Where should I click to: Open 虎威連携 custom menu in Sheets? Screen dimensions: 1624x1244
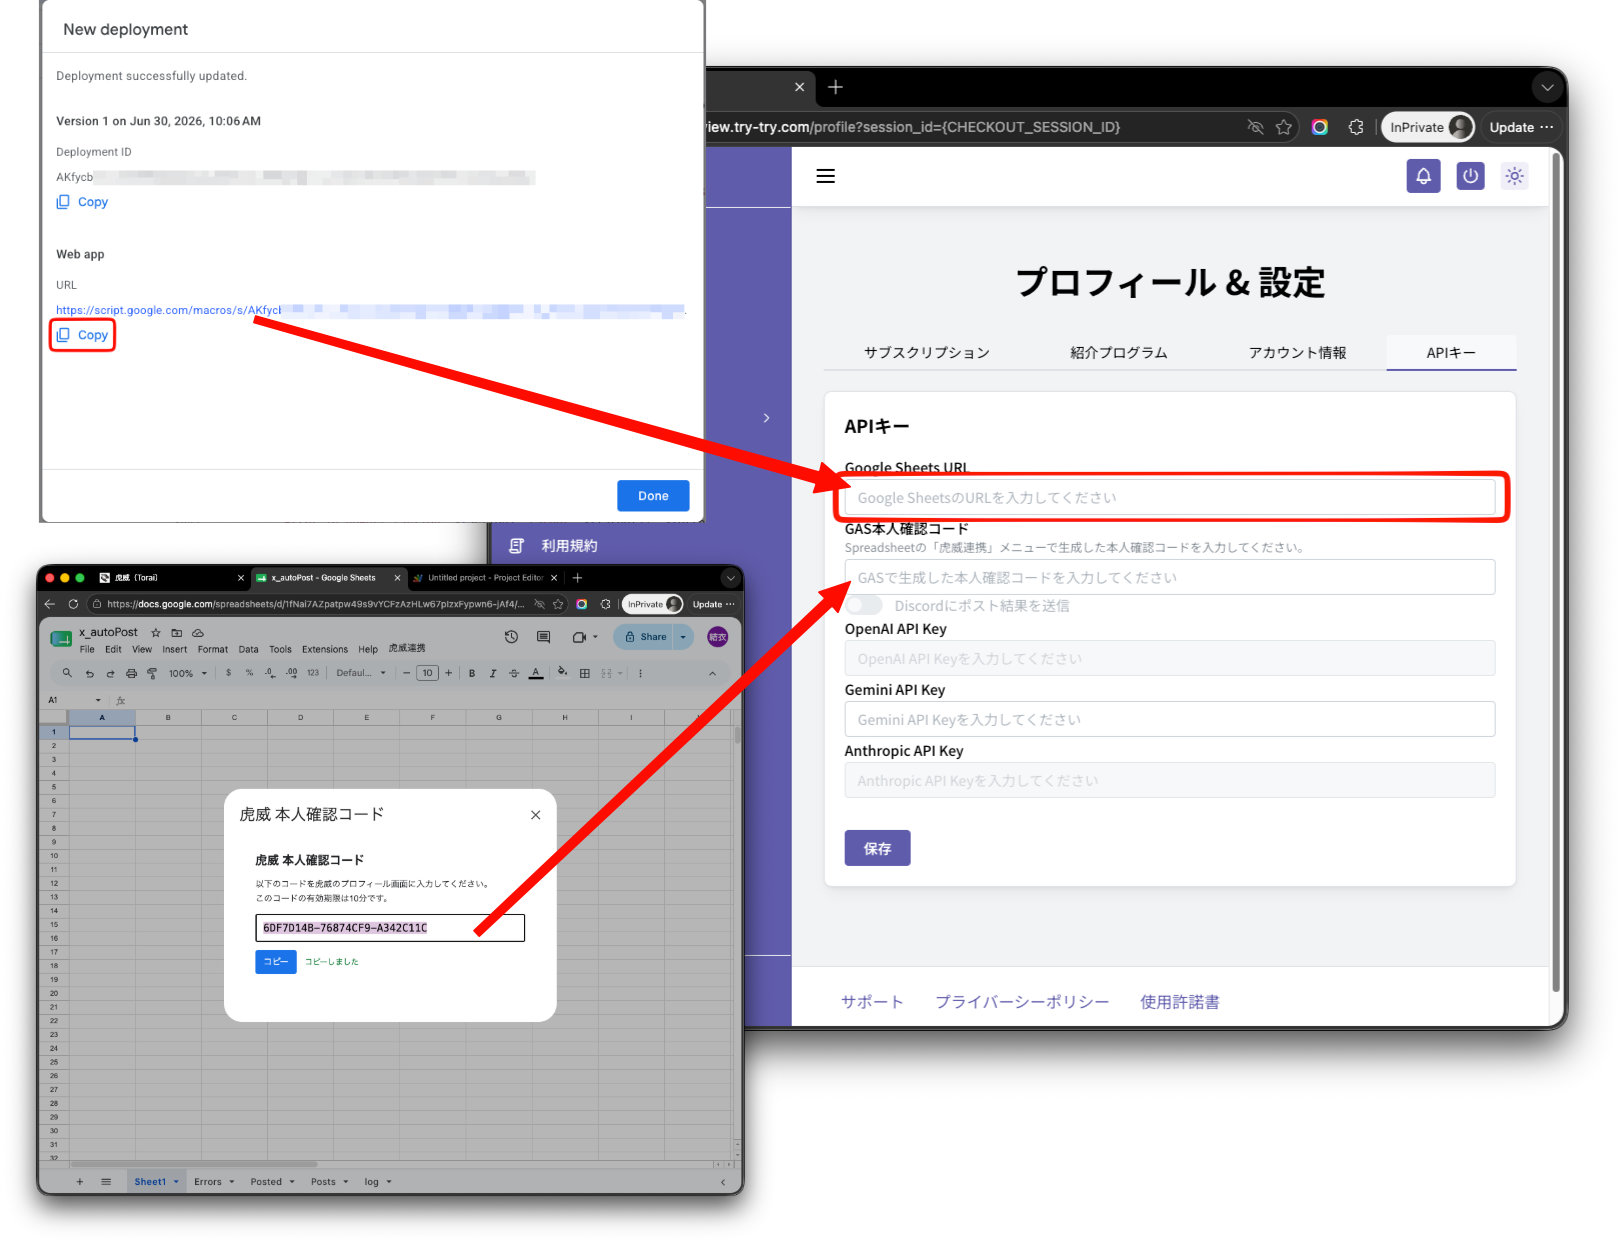pos(406,648)
